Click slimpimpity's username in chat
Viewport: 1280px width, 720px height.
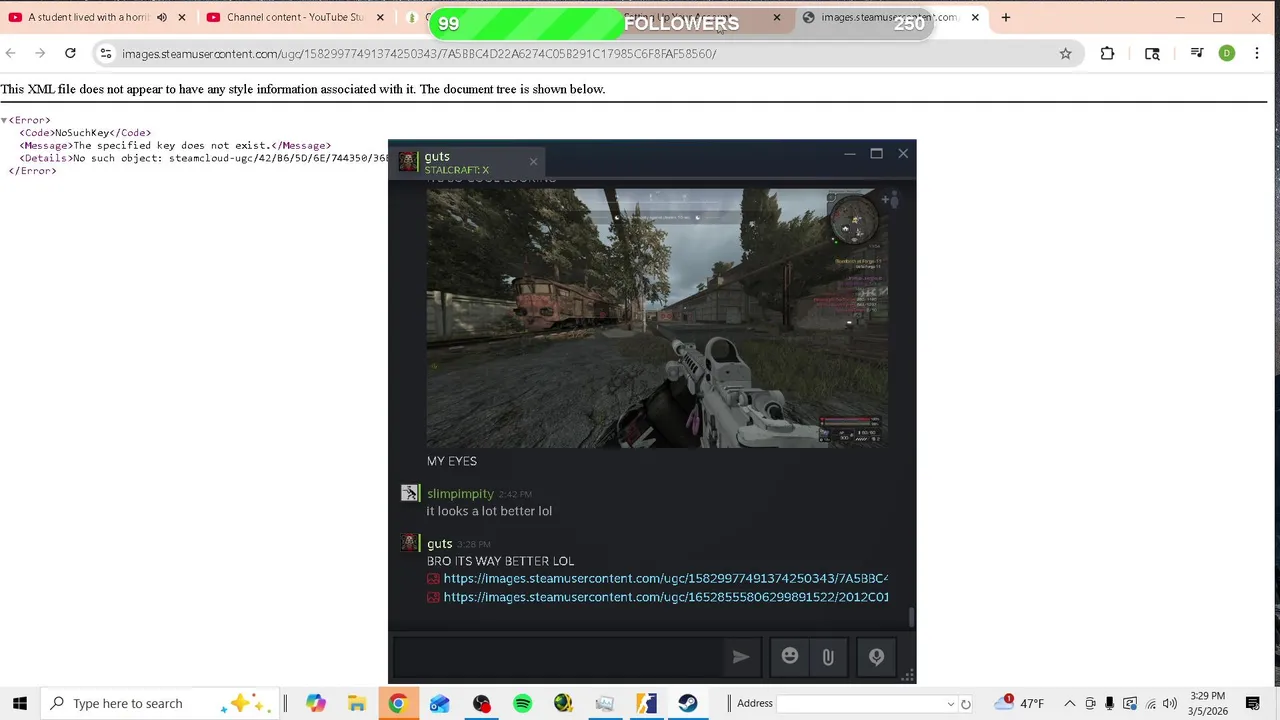point(460,493)
